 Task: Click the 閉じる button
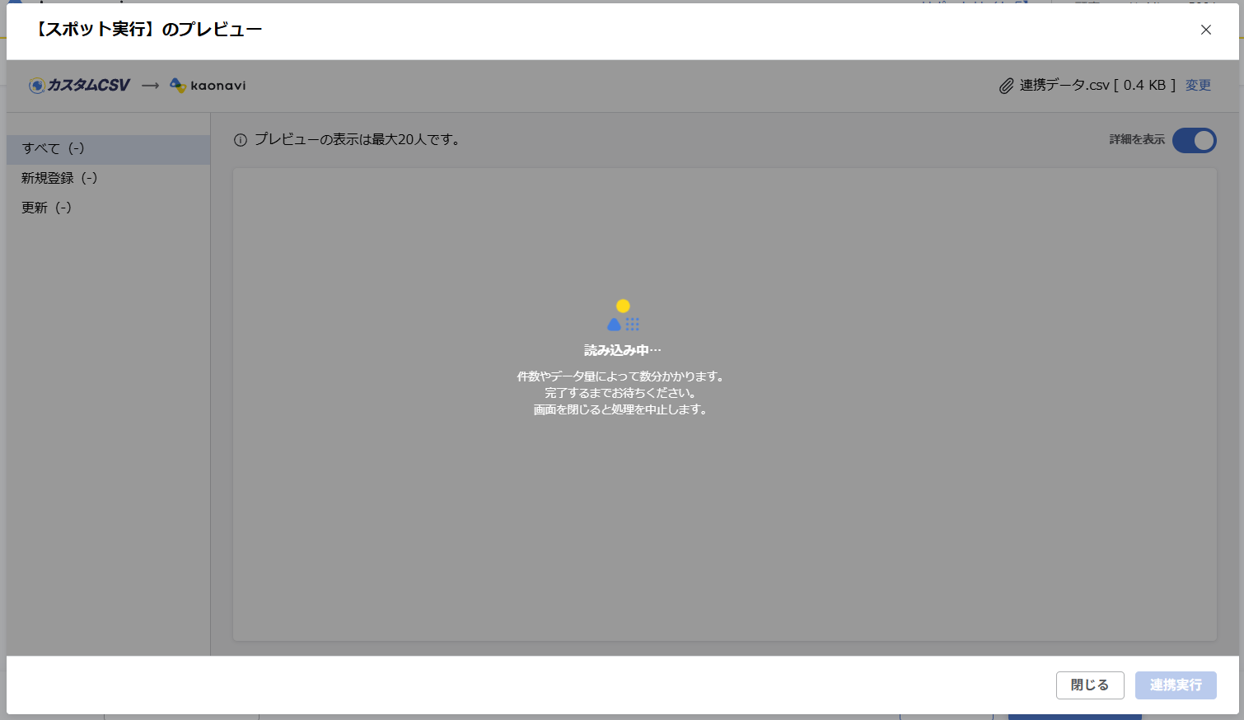[1090, 685]
